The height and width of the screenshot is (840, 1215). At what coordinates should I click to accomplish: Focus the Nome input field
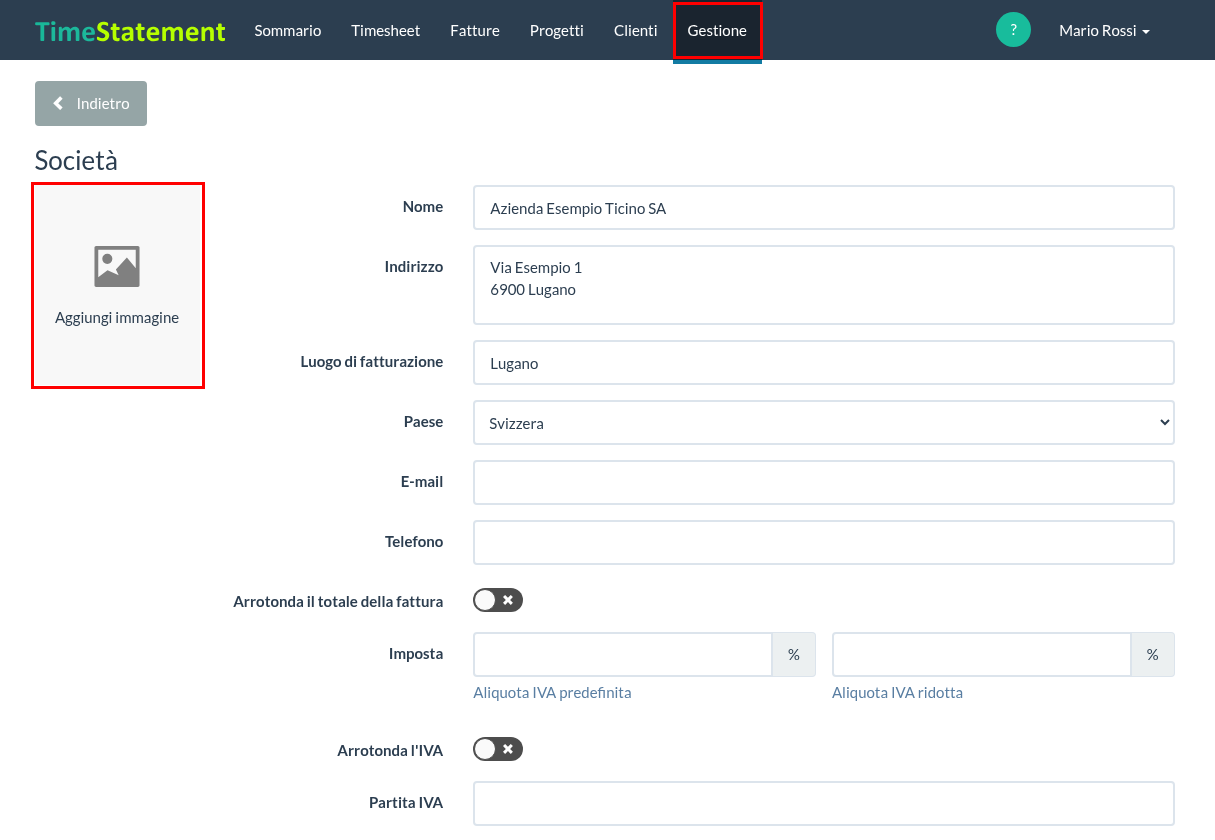coord(824,208)
